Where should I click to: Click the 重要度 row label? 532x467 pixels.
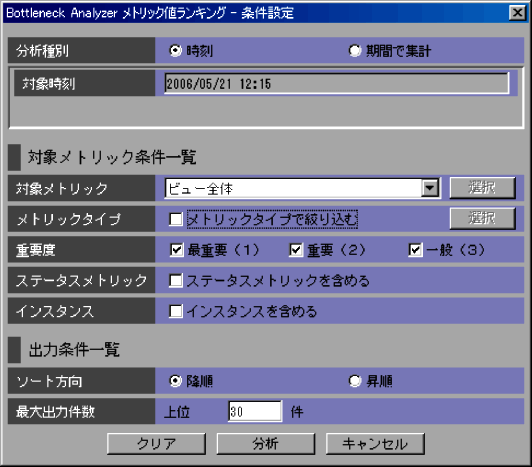click(x=36, y=250)
